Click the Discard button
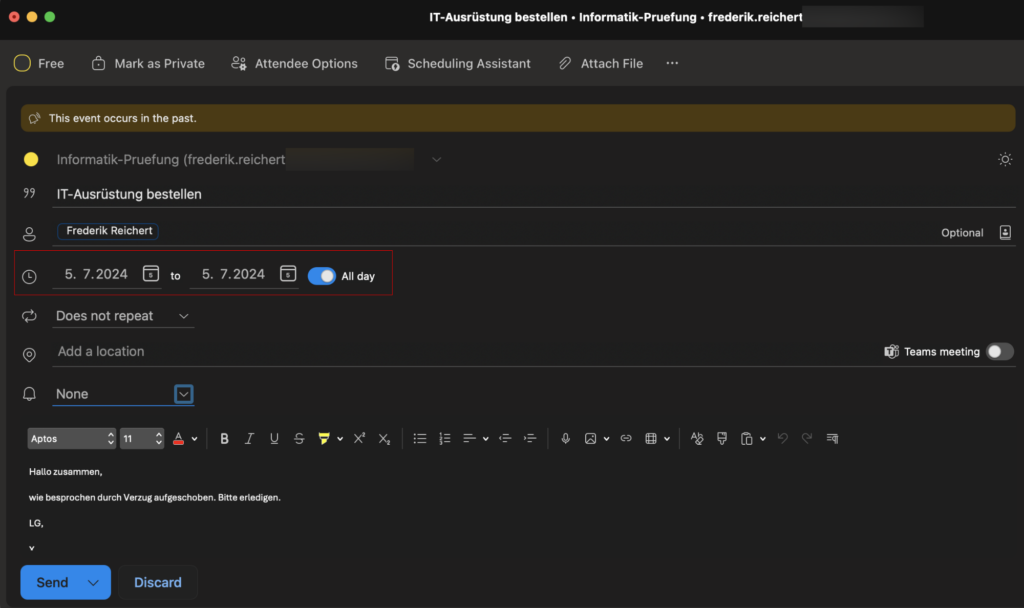Screen dimensions: 1024x608 point(158,582)
